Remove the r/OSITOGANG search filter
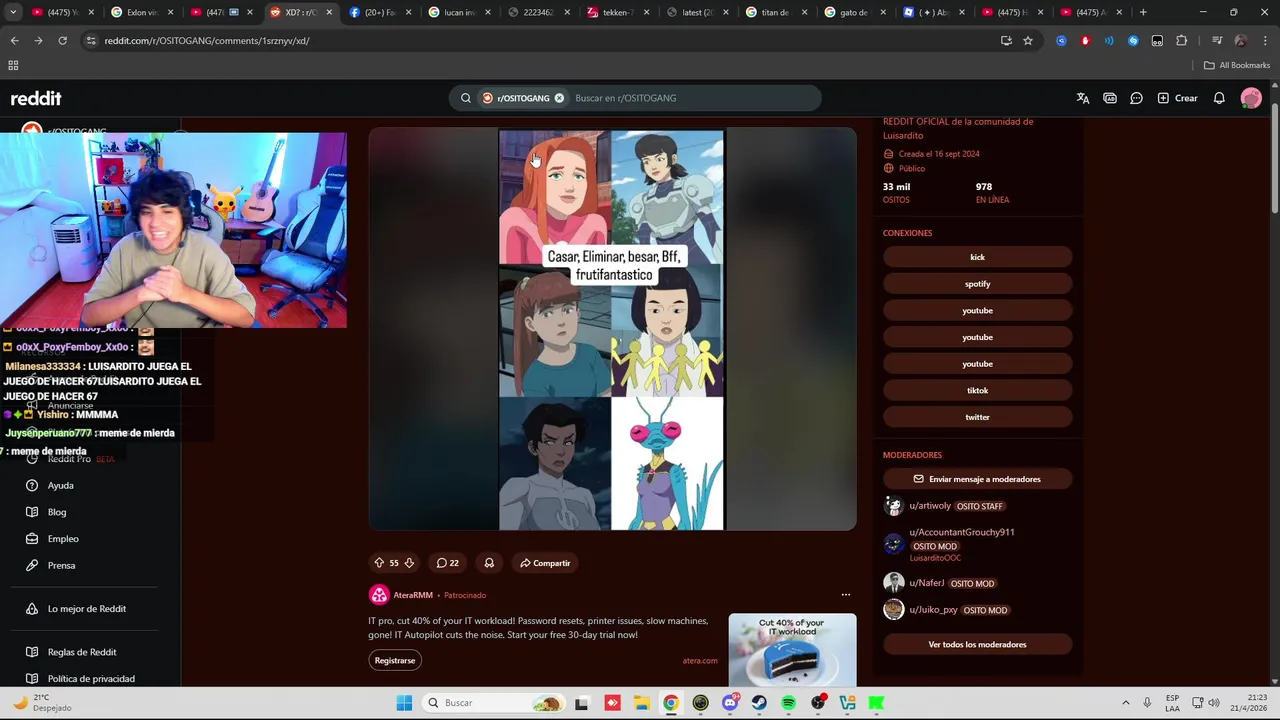Screen dimensions: 1280x720 coord(559,98)
